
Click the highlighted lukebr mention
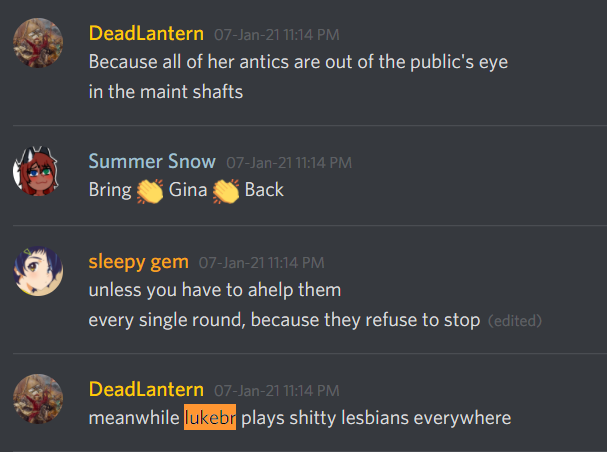(x=210, y=417)
